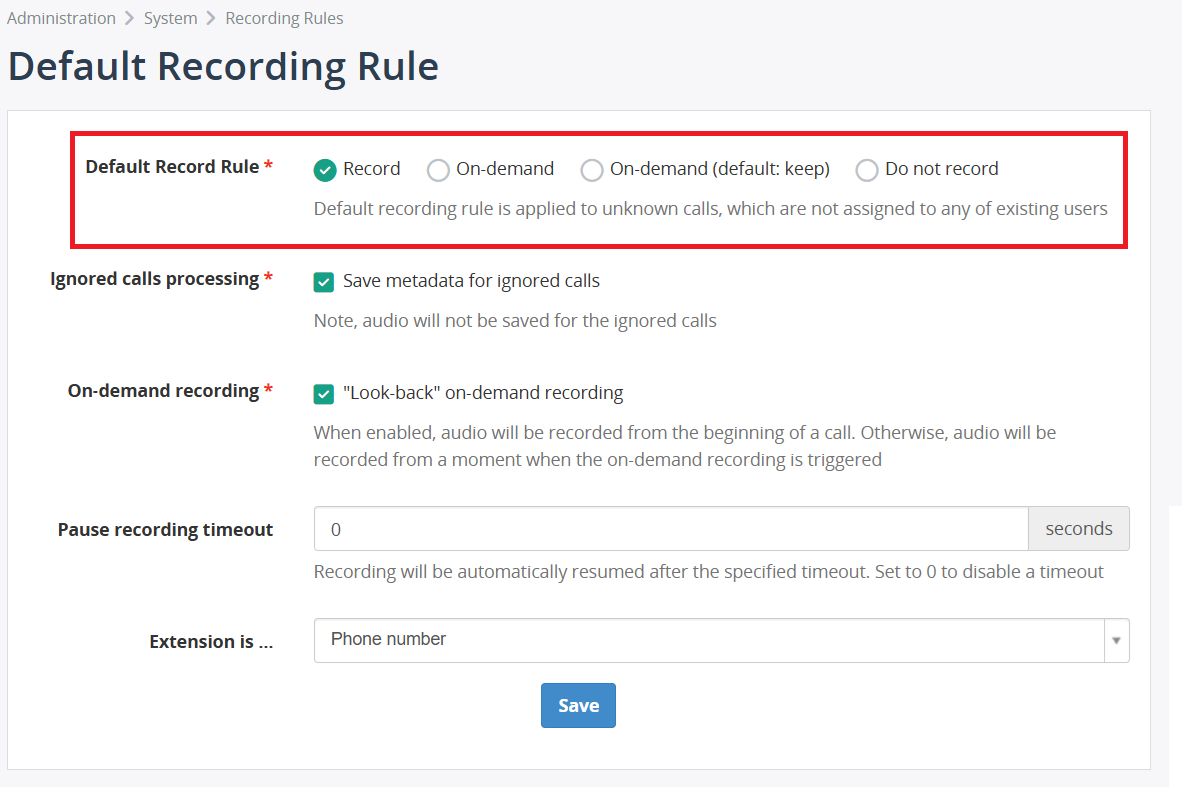1182x787 pixels.
Task: Click the Default Record Rule label
Action: click(172, 167)
